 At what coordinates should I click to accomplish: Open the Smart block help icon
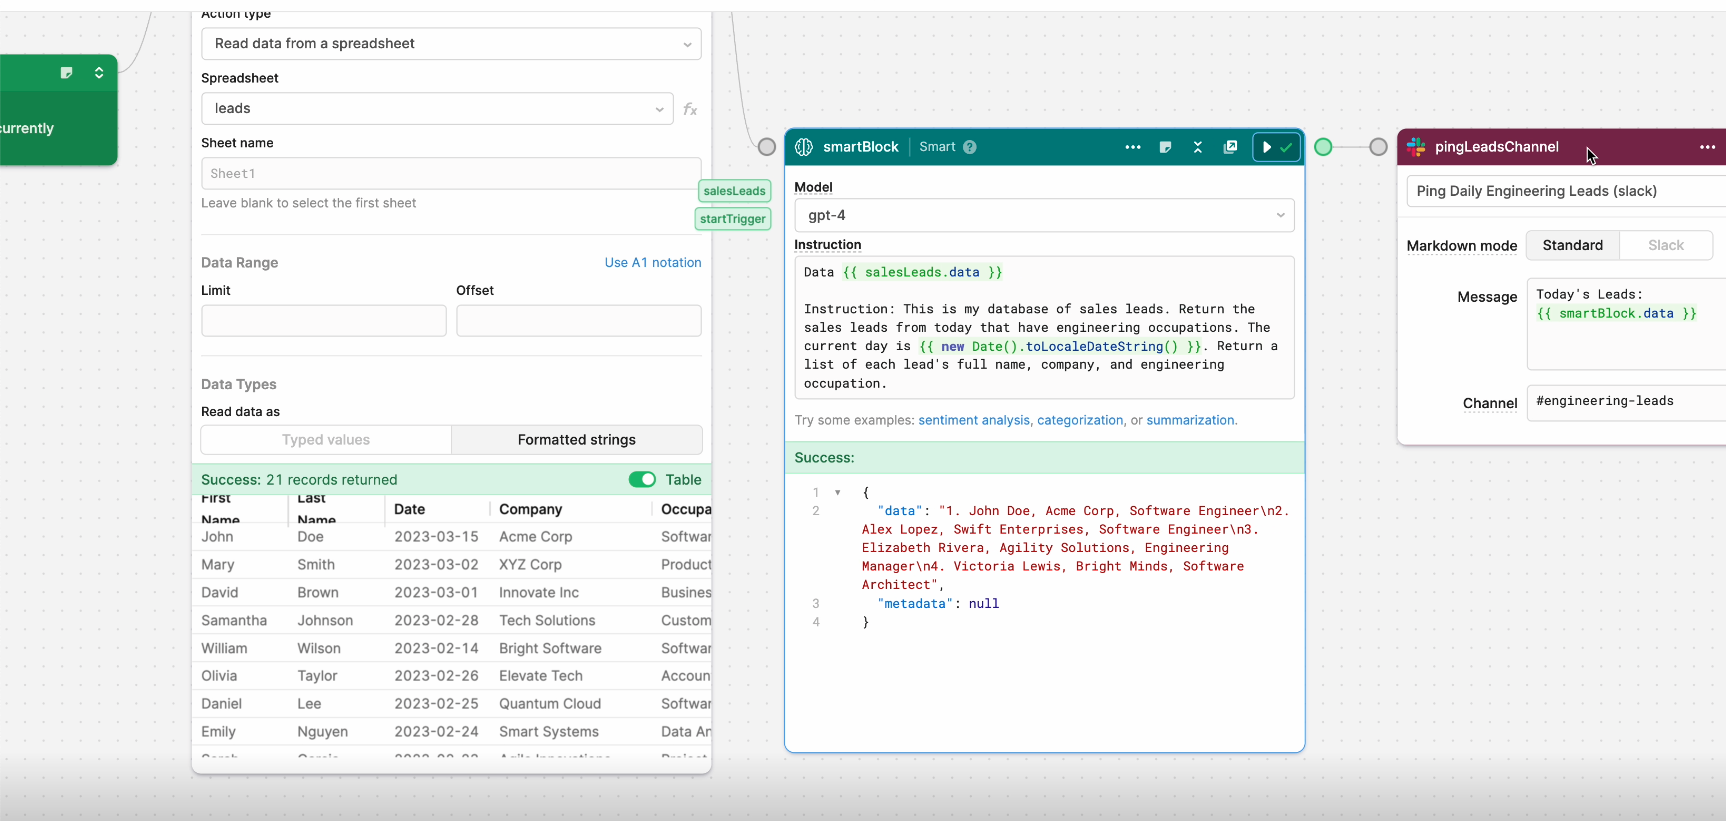pyautogui.click(x=969, y=147)
